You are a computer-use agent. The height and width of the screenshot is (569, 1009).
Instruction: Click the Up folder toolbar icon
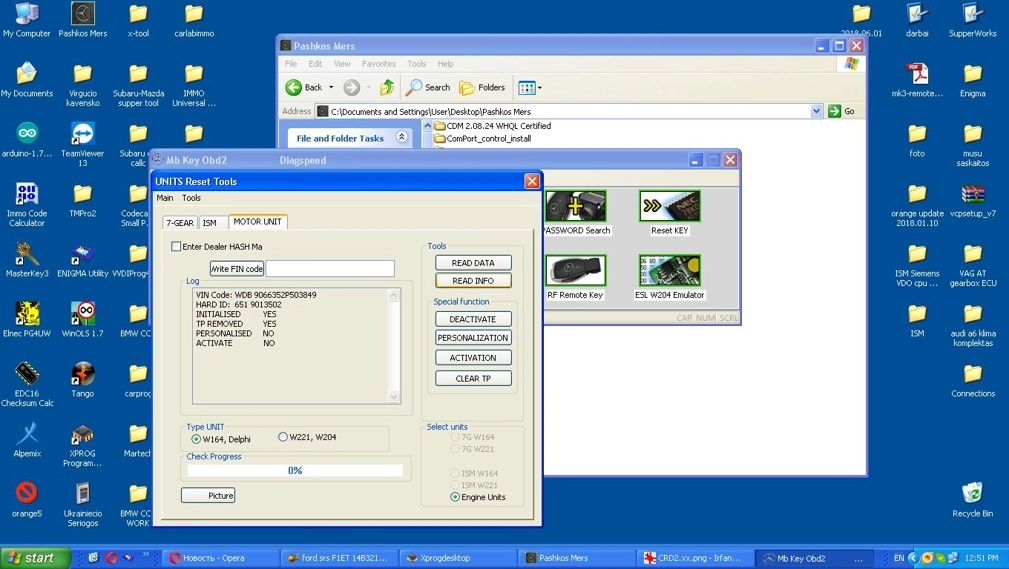coord(387,88)
